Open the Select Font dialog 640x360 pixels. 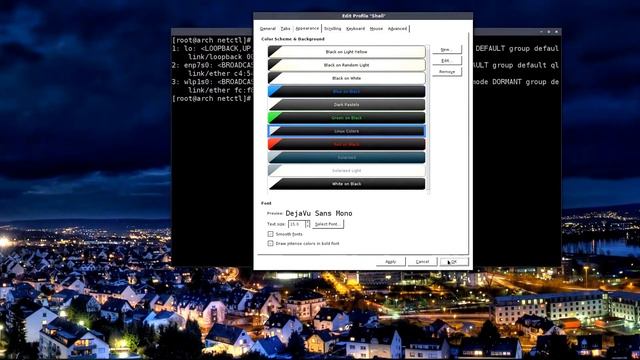(328, 224)
